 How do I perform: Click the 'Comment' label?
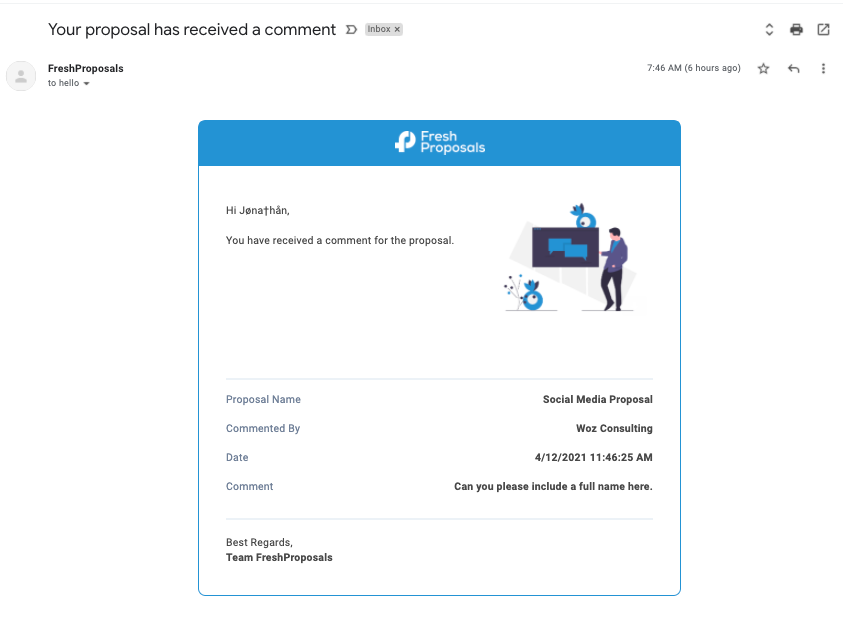[249, 486]
